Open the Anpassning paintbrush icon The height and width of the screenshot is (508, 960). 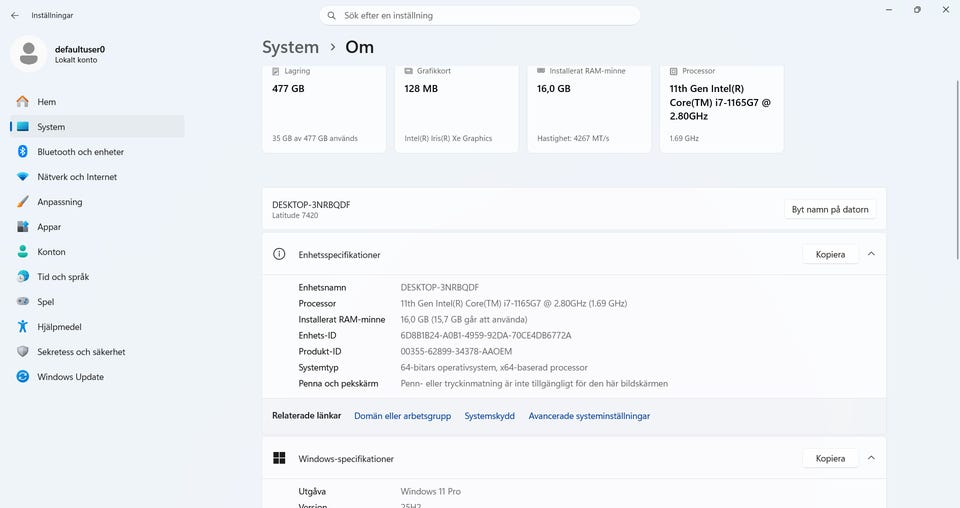click(x=23, y=202)
